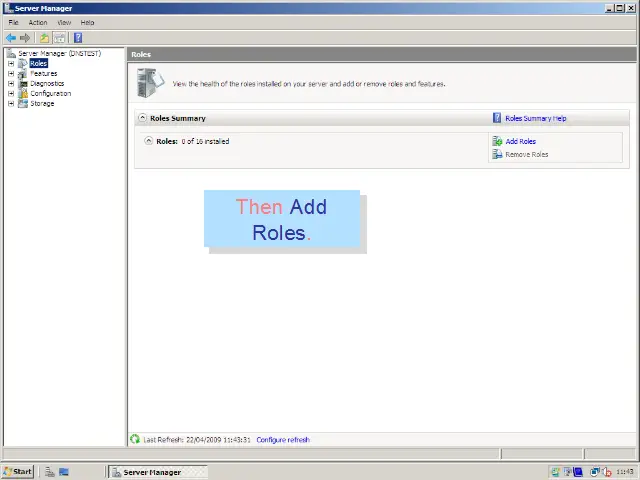
Task: Open the Roles Summary Help link
Action: pyautogui.click(x=536, y=118)
